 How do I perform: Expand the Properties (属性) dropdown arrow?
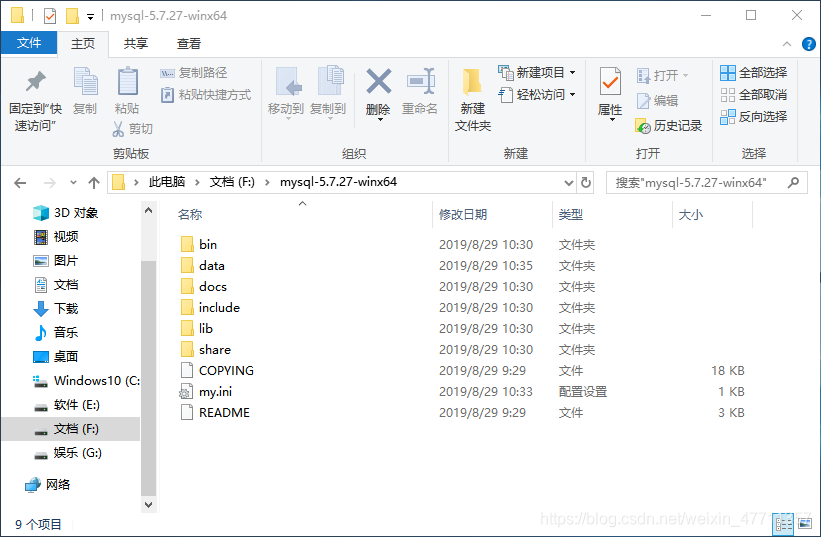tap(612, 120)
